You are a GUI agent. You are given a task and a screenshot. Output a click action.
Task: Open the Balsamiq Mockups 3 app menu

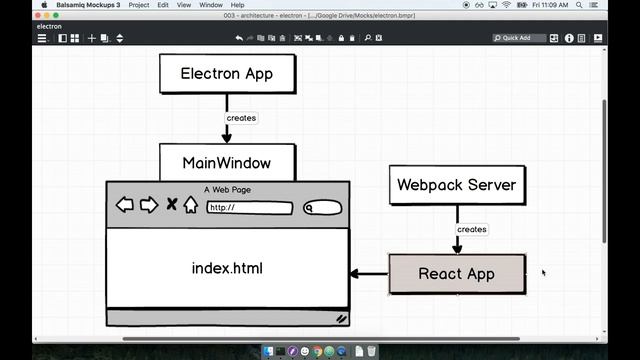click(88, 5)
